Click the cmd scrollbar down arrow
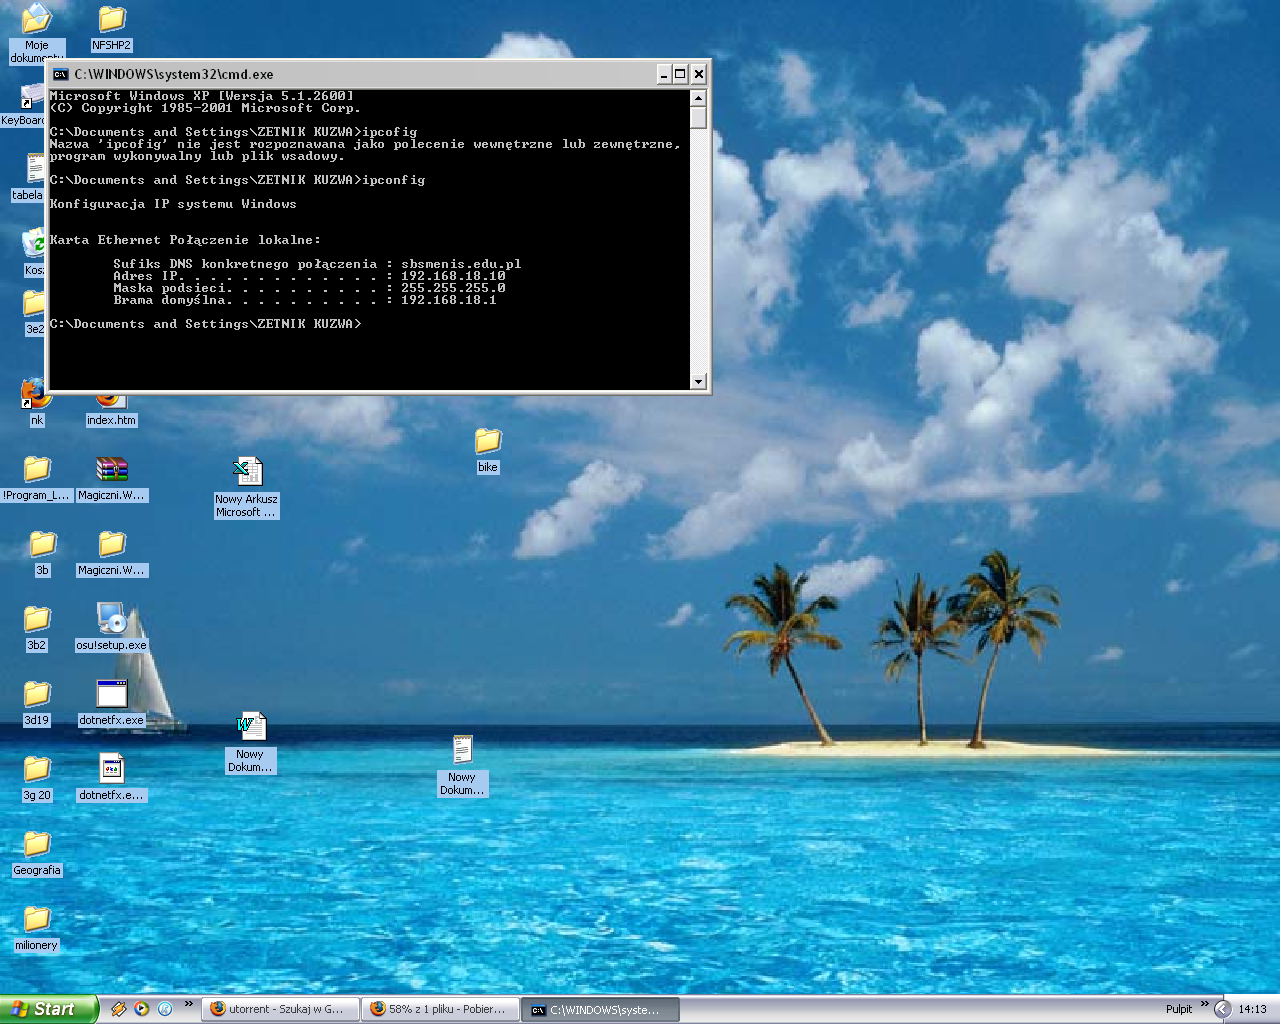 tap(698, 381)
